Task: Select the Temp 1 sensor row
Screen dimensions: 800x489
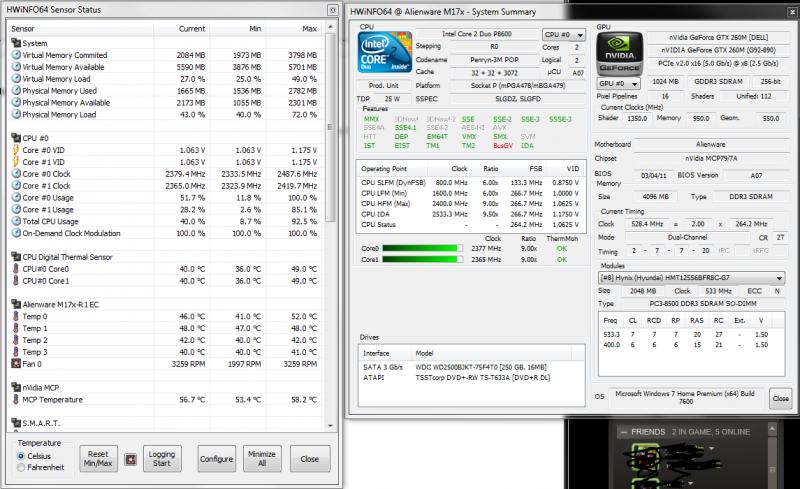Action: [x=166, y=328]
